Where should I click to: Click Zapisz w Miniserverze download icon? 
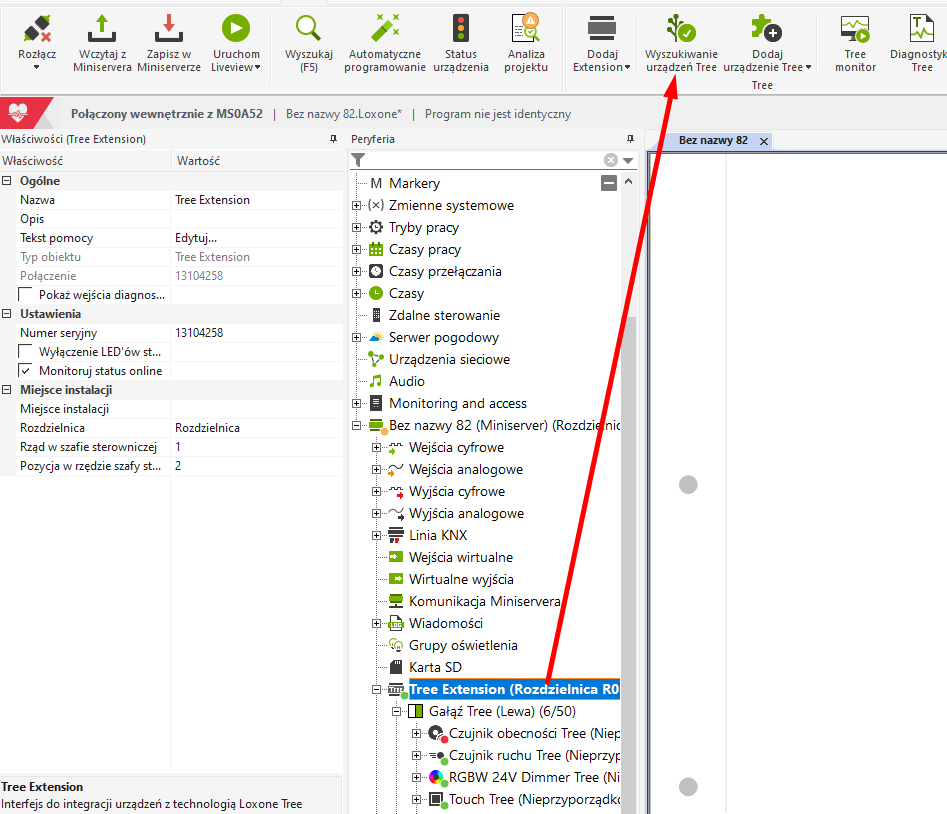(168, 28)
